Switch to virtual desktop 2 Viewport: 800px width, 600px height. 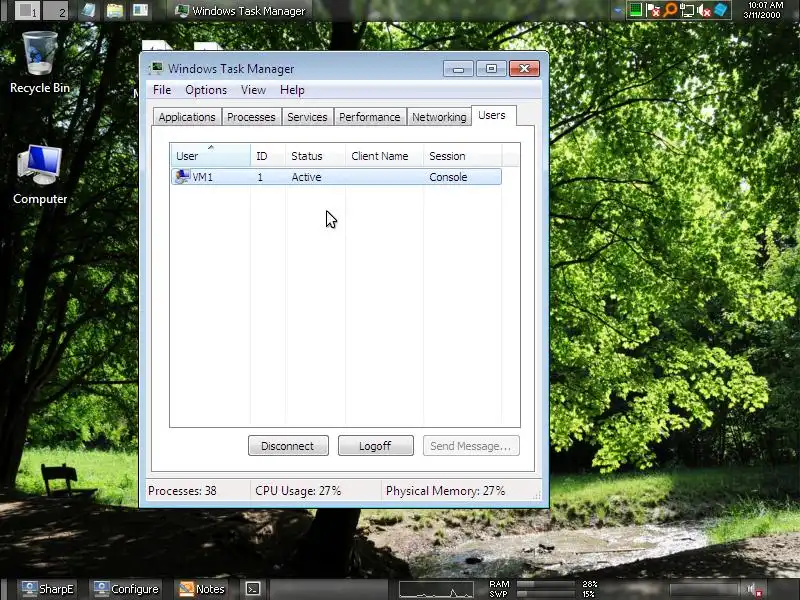tap(55, 10)
